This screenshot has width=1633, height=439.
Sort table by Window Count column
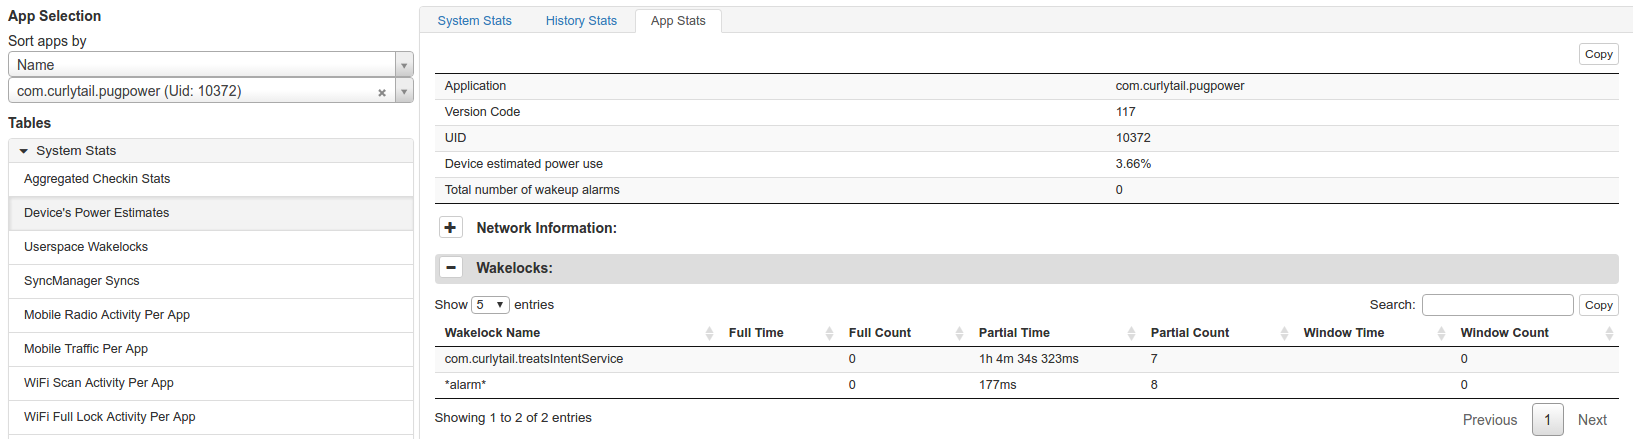(1504, 333)
